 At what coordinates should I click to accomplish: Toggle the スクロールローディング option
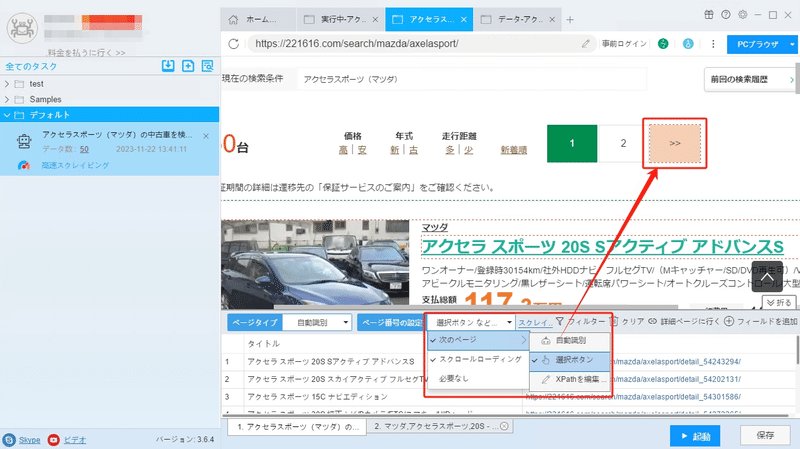click(x=478, y=359)
